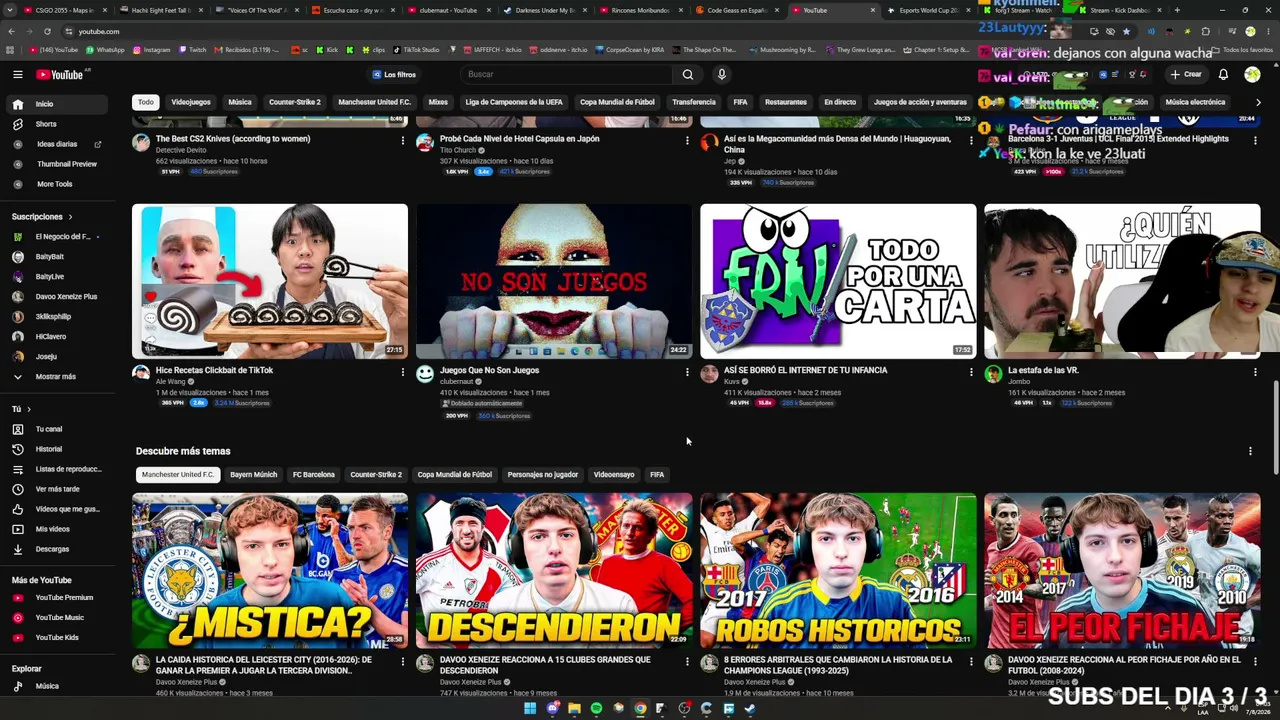Open Descubre más temas section options menu
The height and width of the screenshot is (720, 1280).
[1250, 451]
